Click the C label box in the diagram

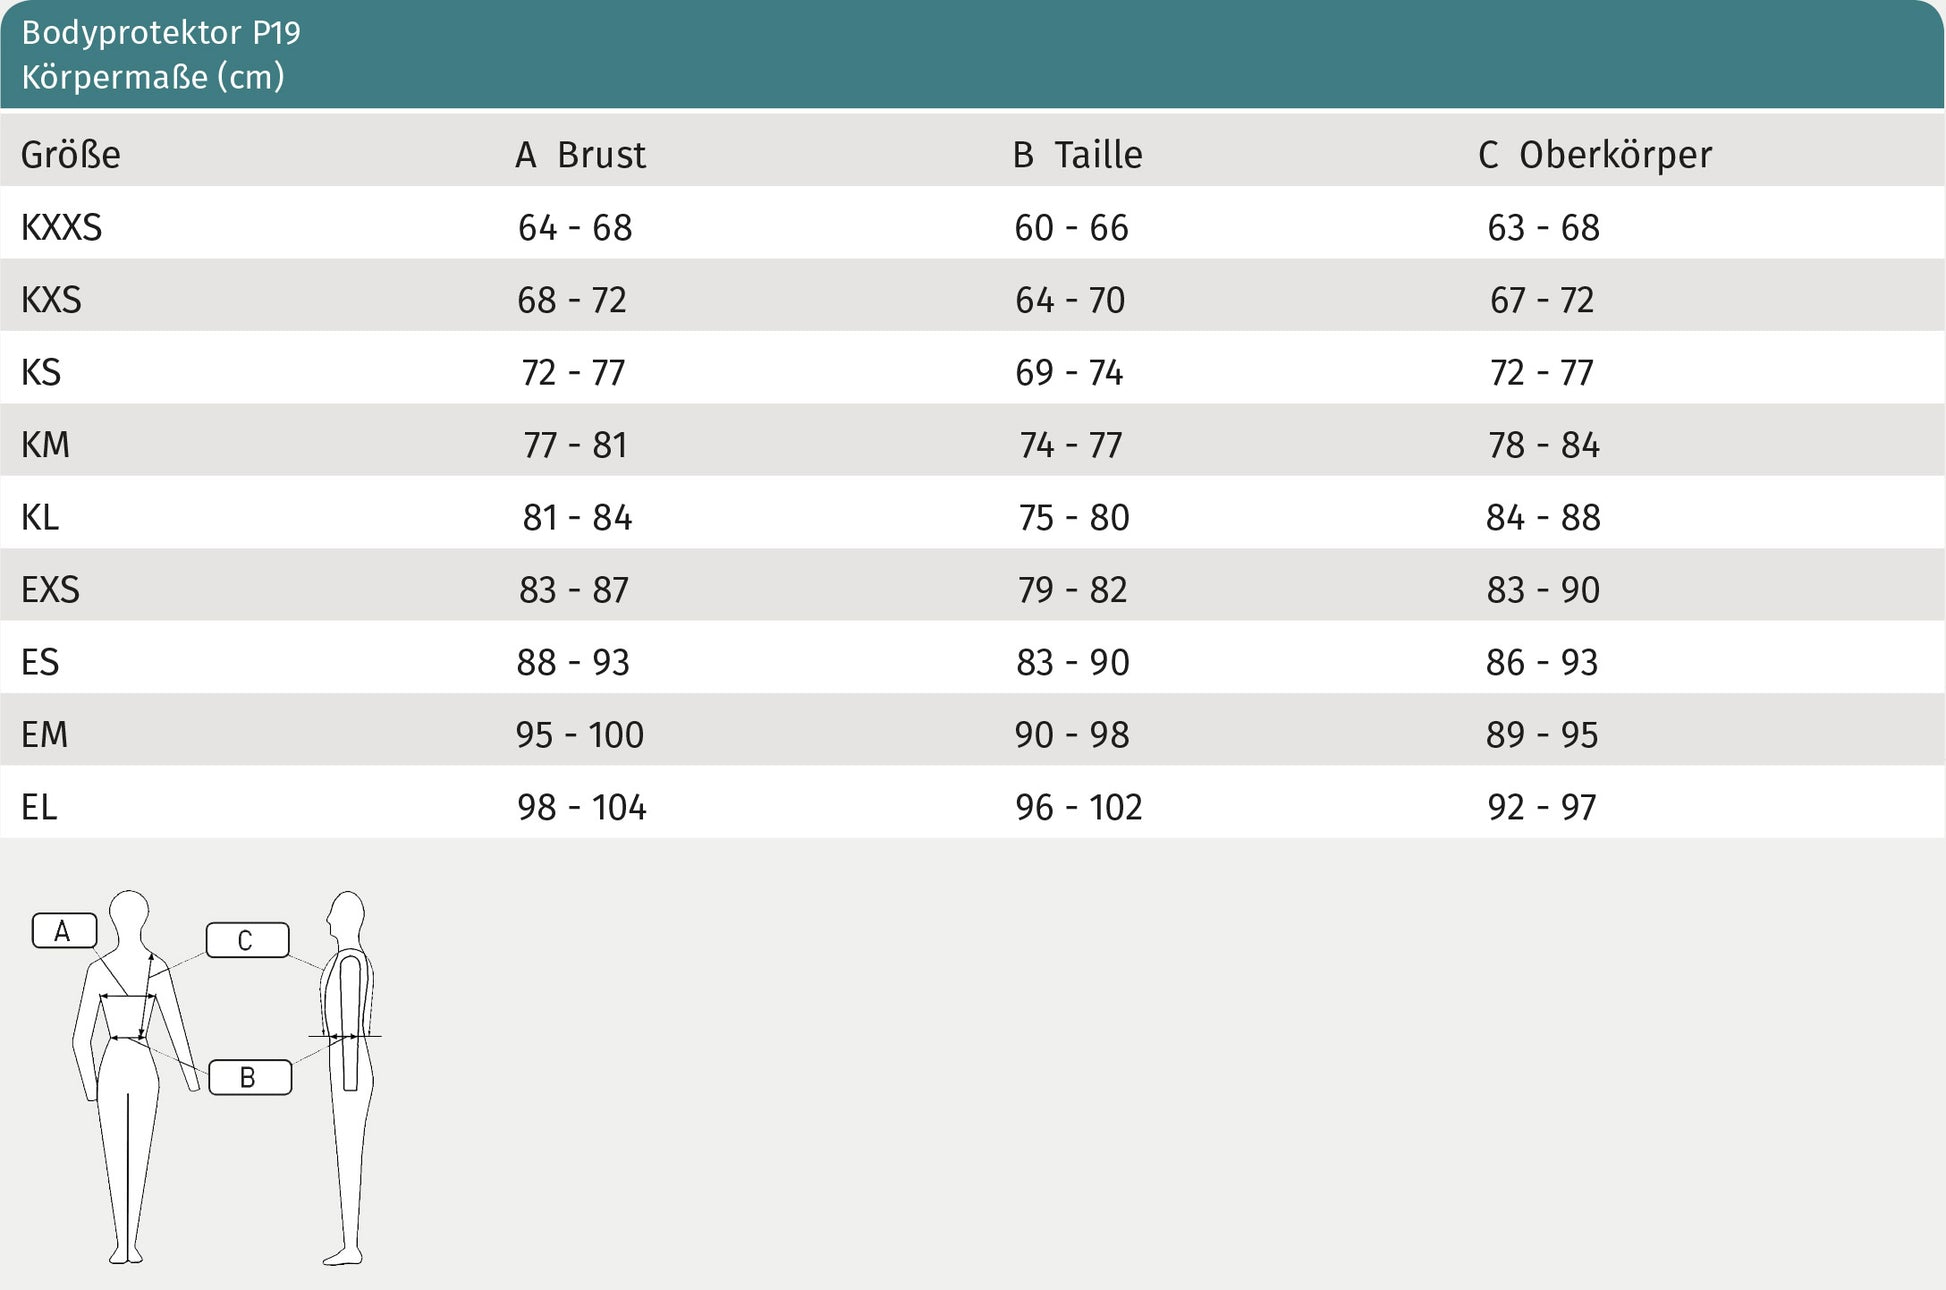247,940
